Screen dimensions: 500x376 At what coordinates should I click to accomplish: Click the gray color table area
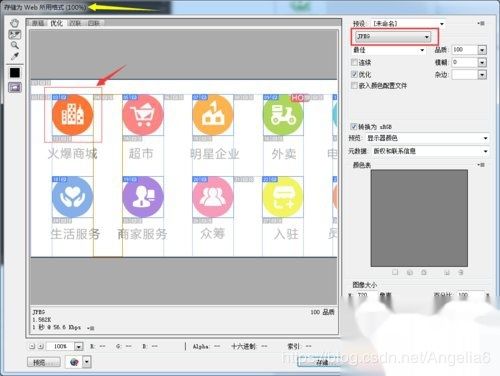click(x=419, y=218)
